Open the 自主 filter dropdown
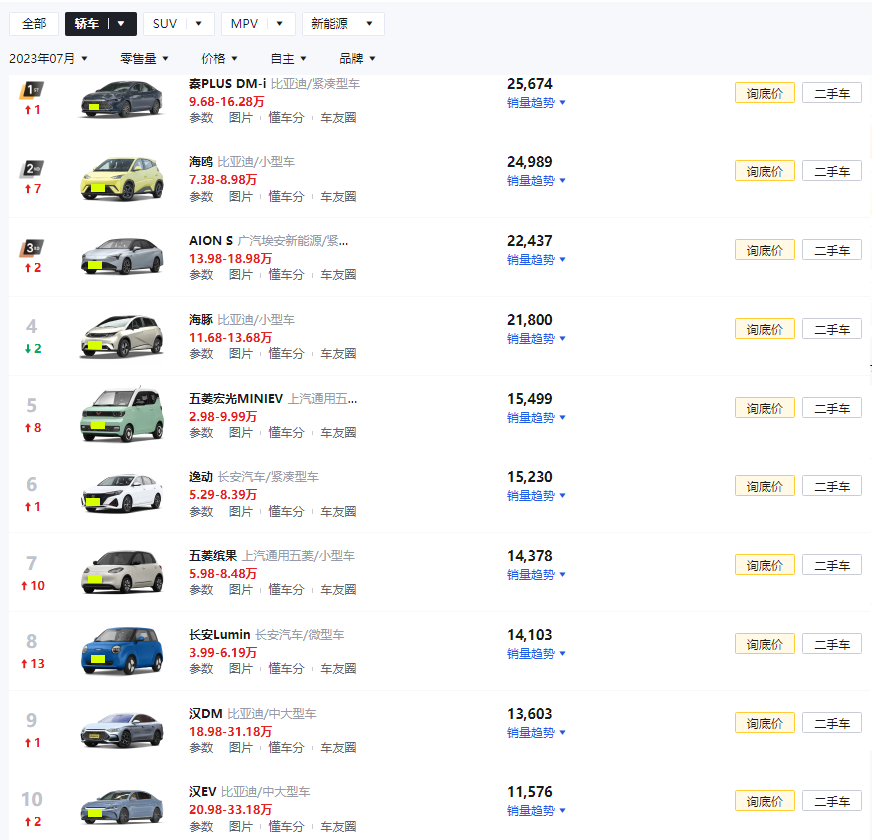This screenshot has width=872, height=840. pos(288,58)
